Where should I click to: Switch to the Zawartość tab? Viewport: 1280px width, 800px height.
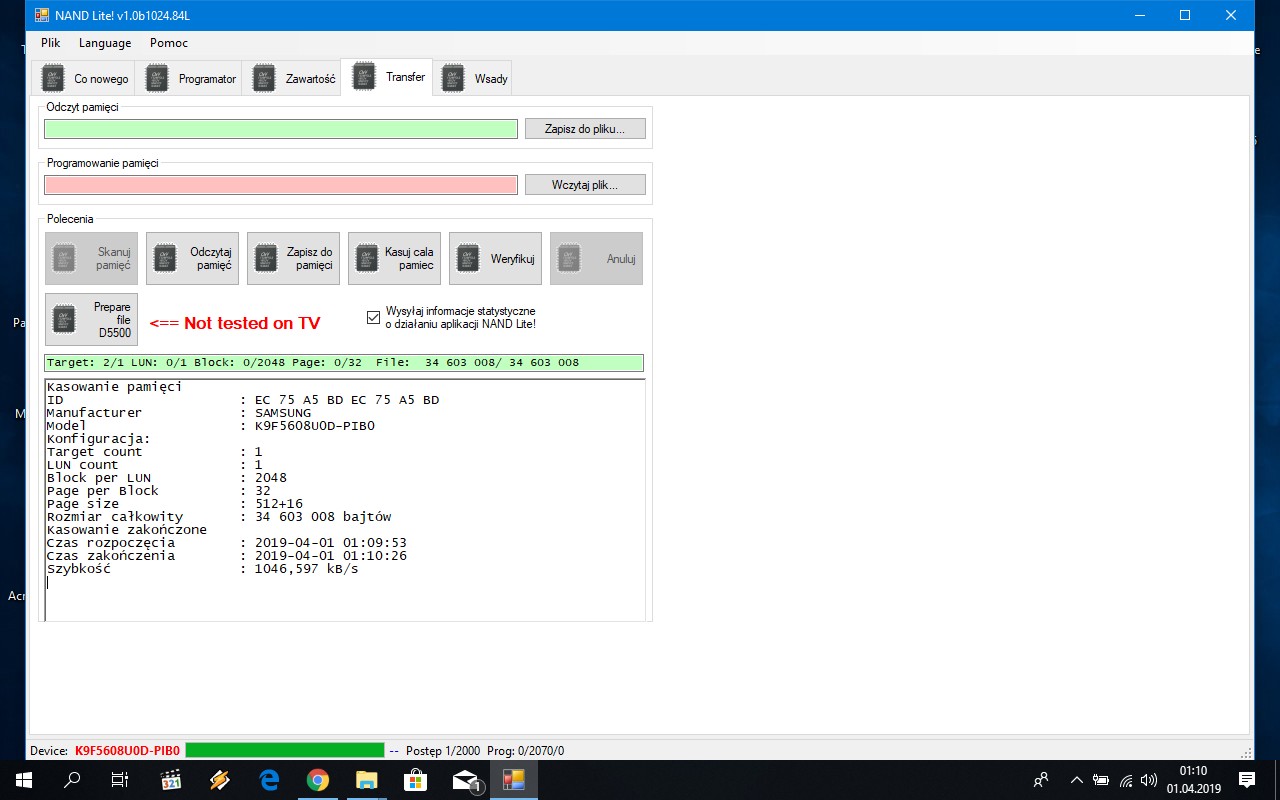291,79
